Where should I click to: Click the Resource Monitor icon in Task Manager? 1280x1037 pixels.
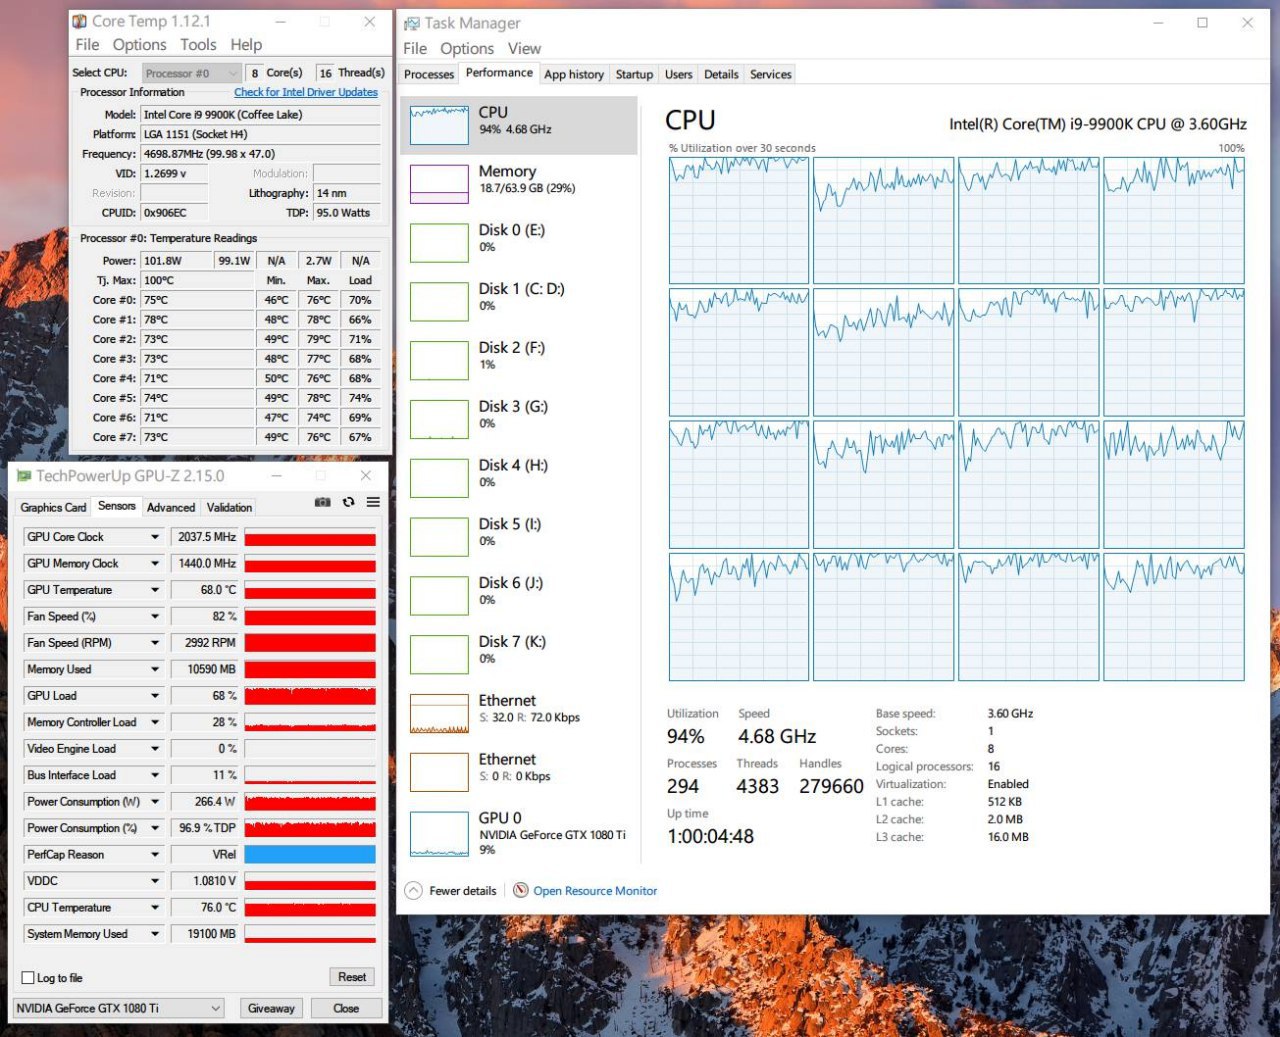click(520, 890)
